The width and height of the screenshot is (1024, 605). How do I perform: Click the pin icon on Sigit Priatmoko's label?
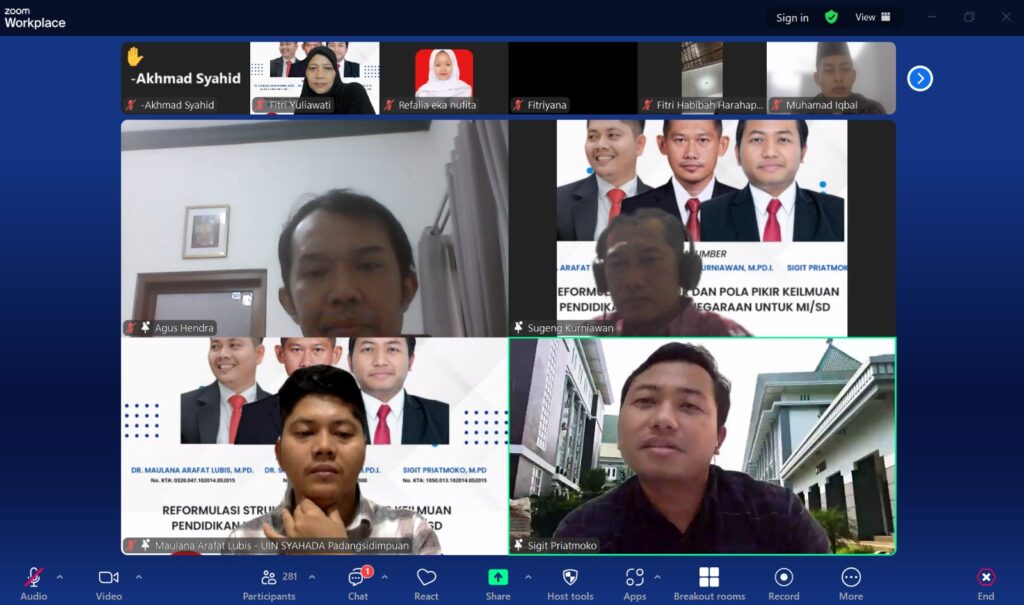[518, 544]
